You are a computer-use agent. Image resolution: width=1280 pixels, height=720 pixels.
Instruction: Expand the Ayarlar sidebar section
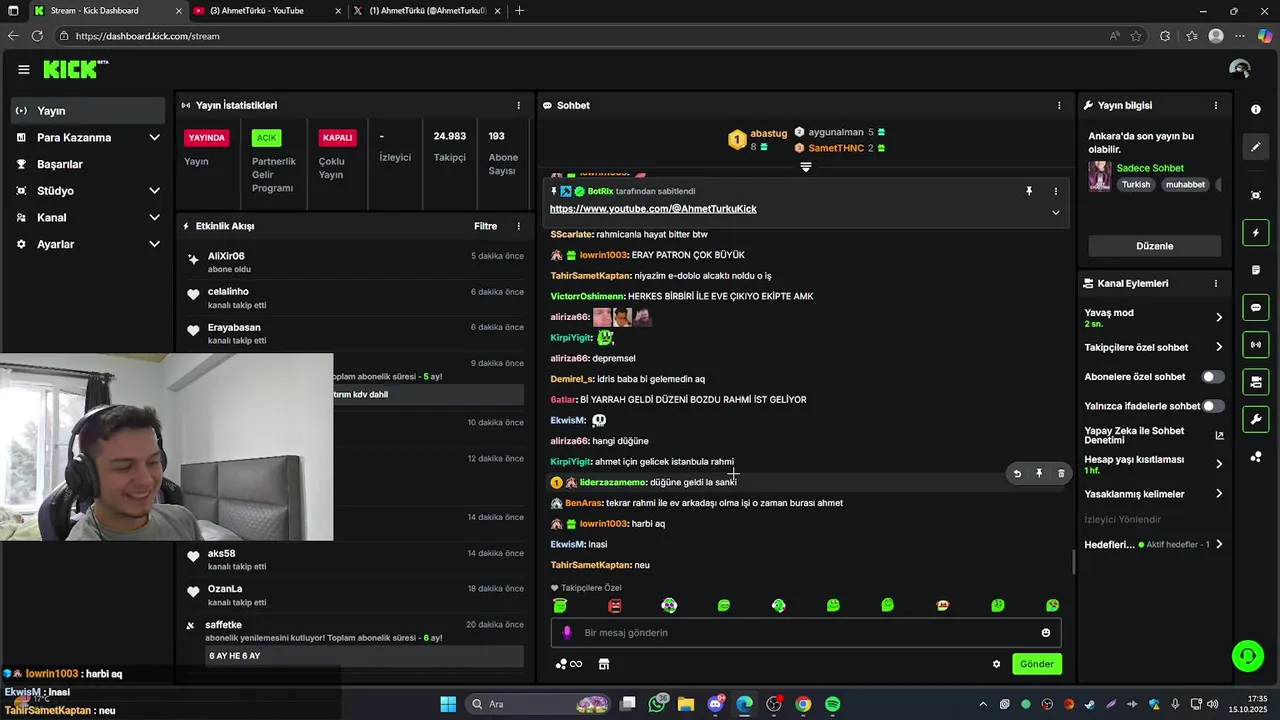[x=88, y=244]
